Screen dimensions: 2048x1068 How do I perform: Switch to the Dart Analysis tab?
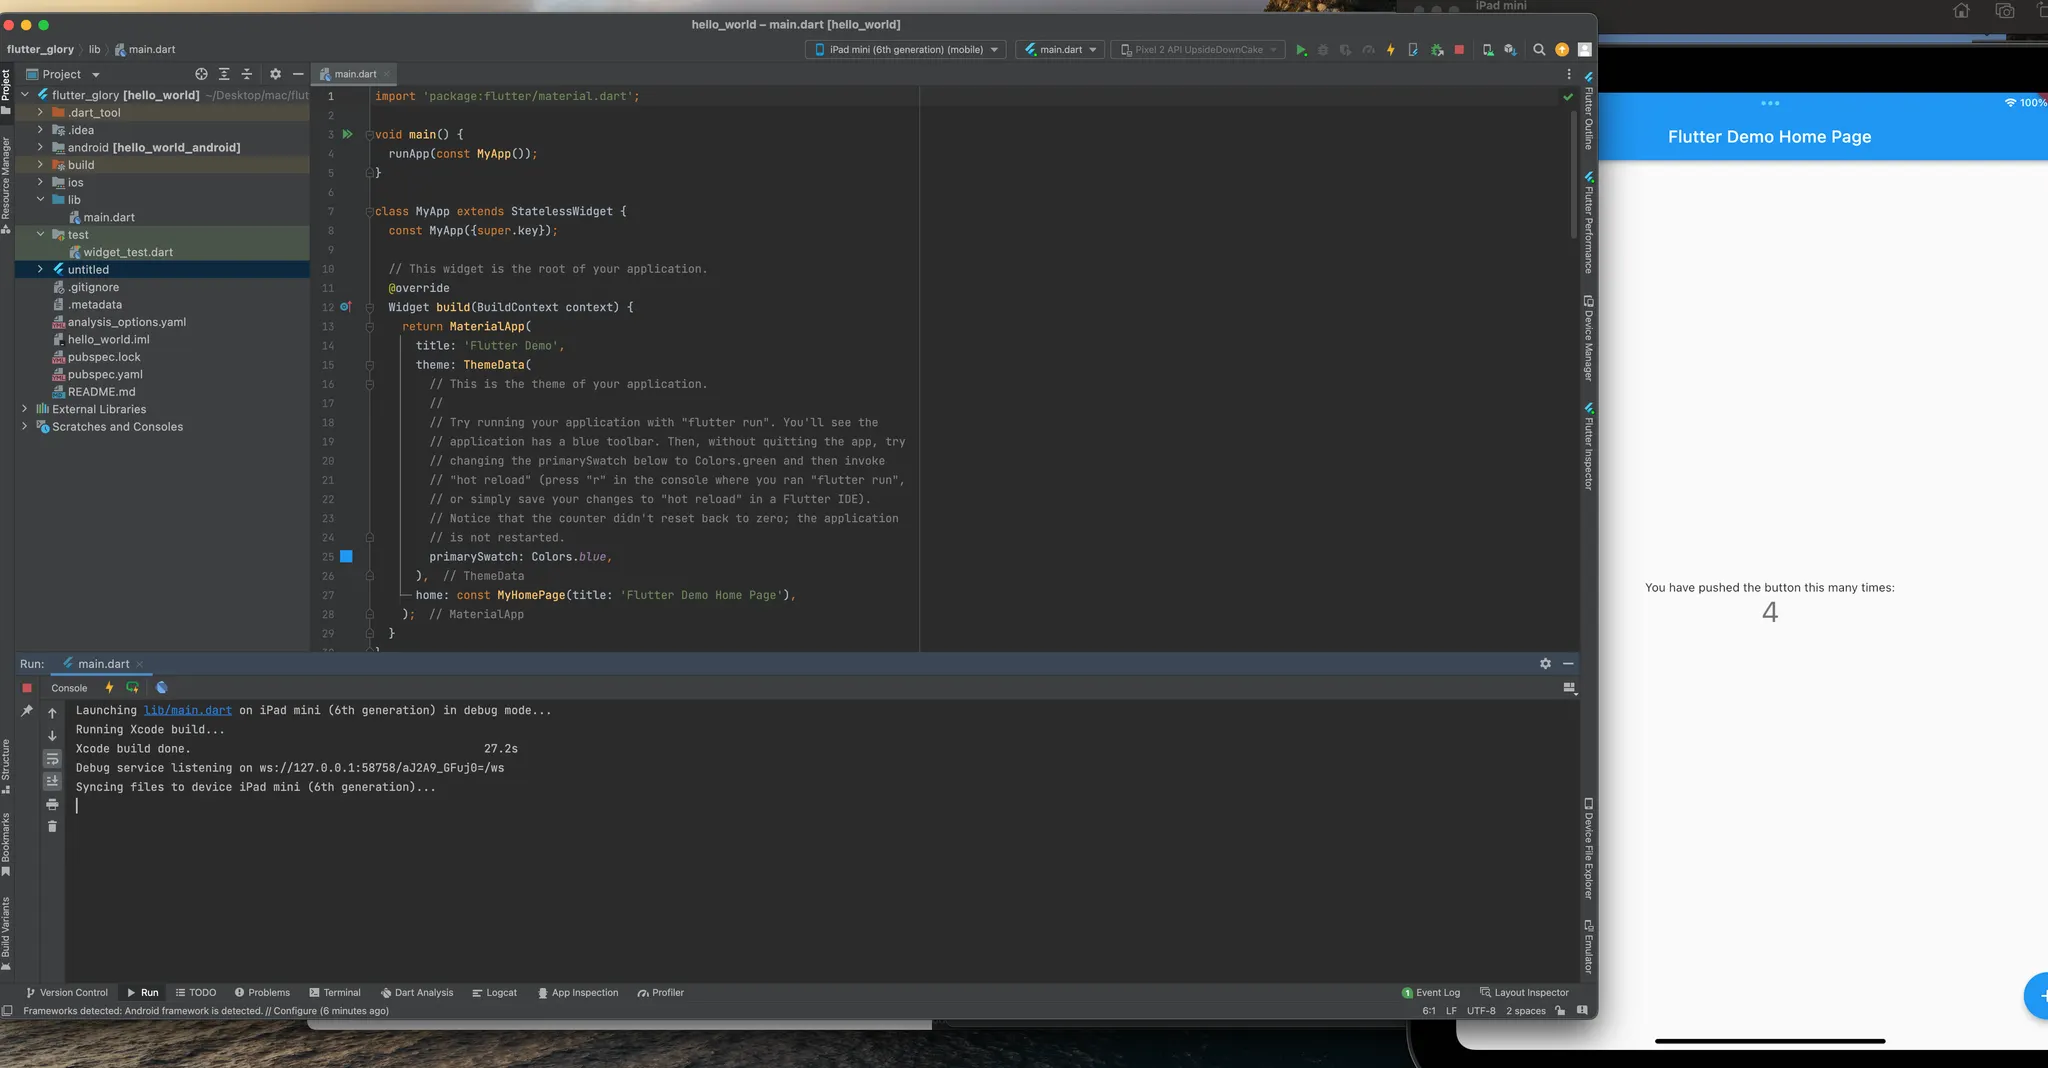coord(417,993)
